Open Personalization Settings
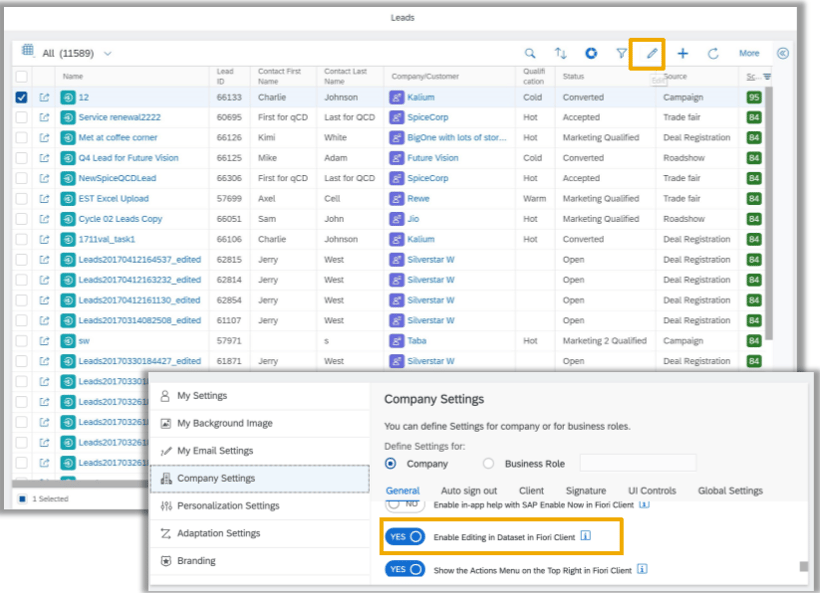 [x=260, y=506]
